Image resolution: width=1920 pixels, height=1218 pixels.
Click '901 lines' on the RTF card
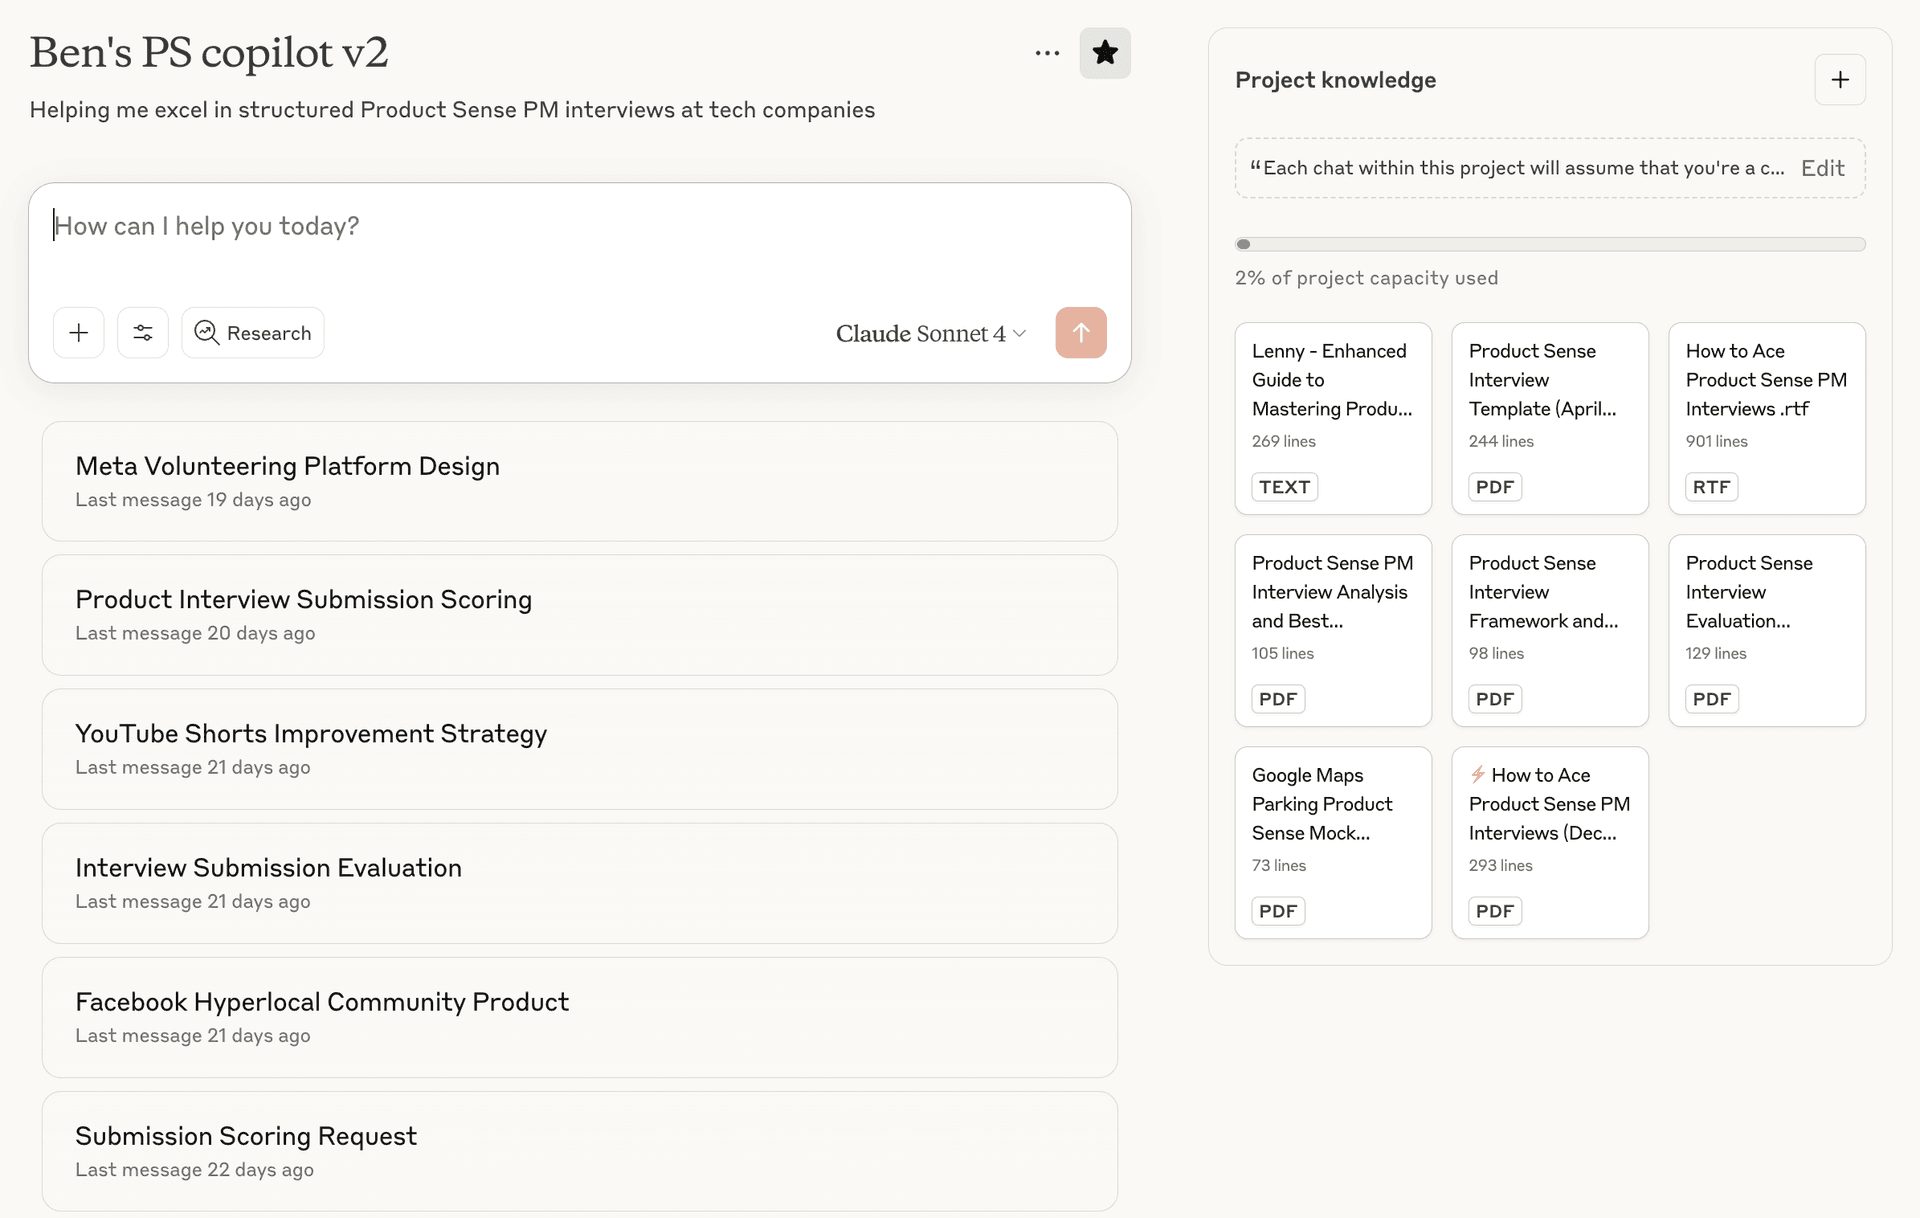click(x=1717, y=441)
